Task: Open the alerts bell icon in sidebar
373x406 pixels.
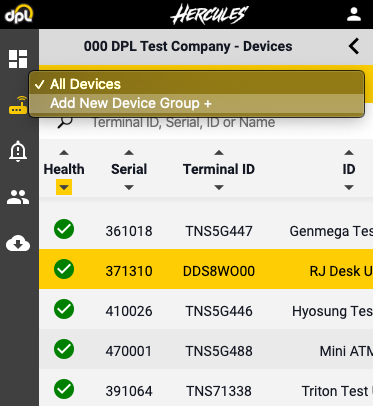Action: pos(18,151)
